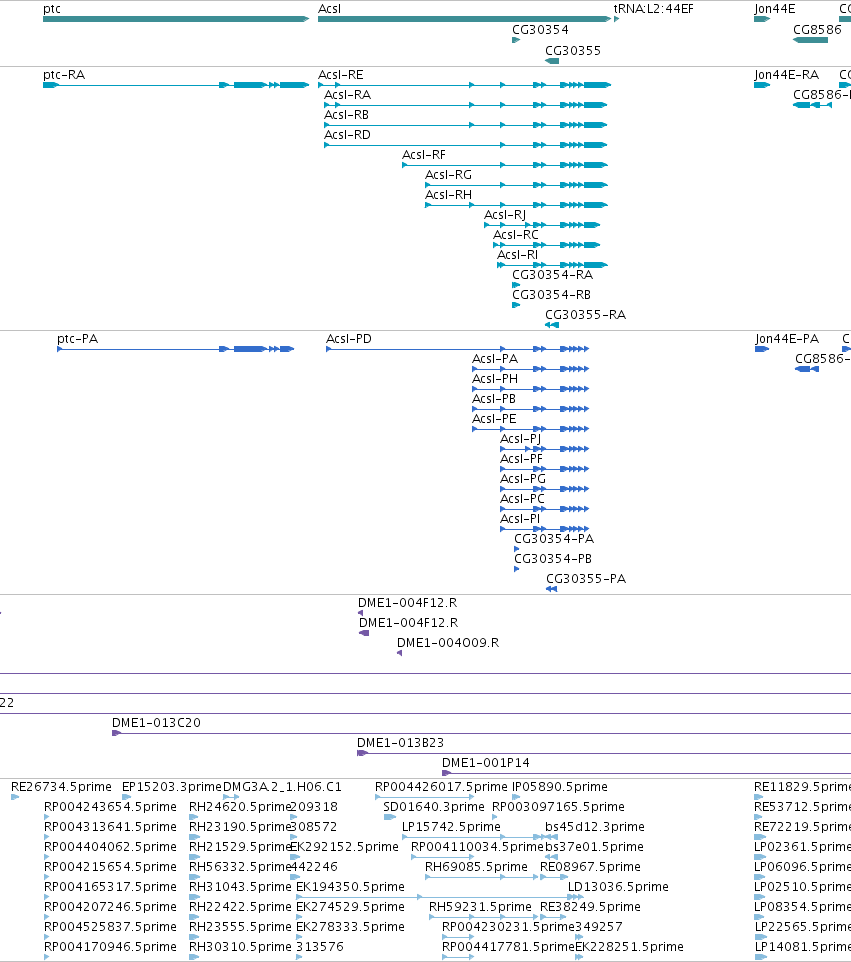This screenshot has height=962, width=851.
Task: Click bs45d12.3prime EST label
Action: tap(595, 827)
